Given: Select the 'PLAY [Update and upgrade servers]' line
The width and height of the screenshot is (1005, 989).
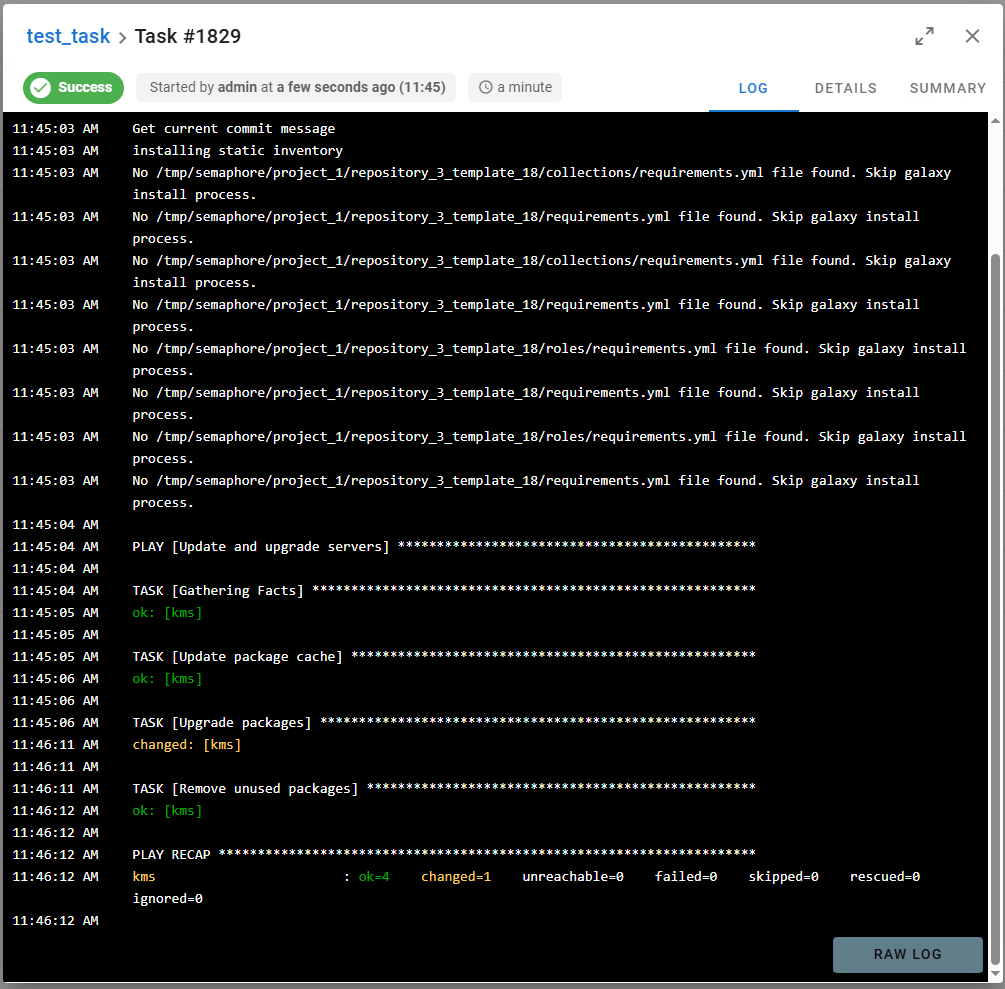Looking at the screenshot, I should coord(261,547).
